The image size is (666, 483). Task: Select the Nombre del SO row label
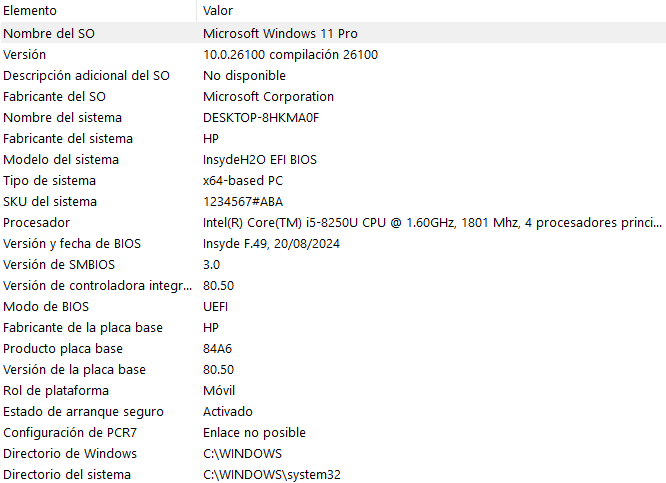coord(49,34)
